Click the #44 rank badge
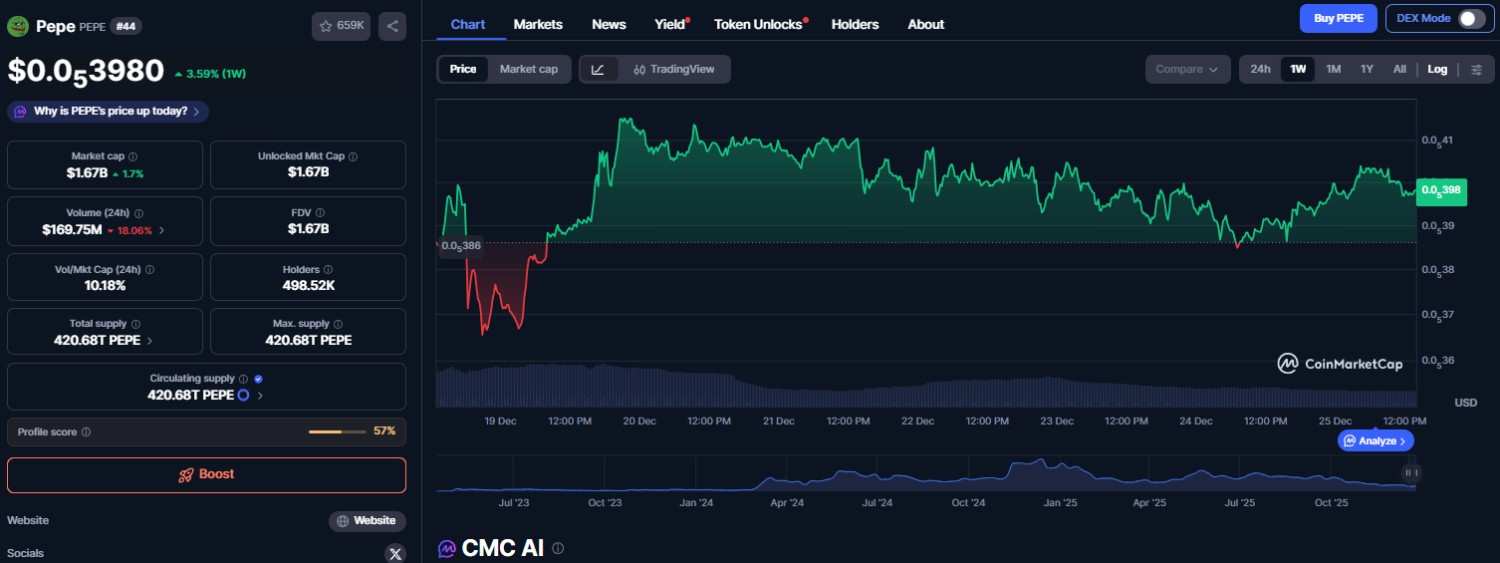 click(125, 26)
